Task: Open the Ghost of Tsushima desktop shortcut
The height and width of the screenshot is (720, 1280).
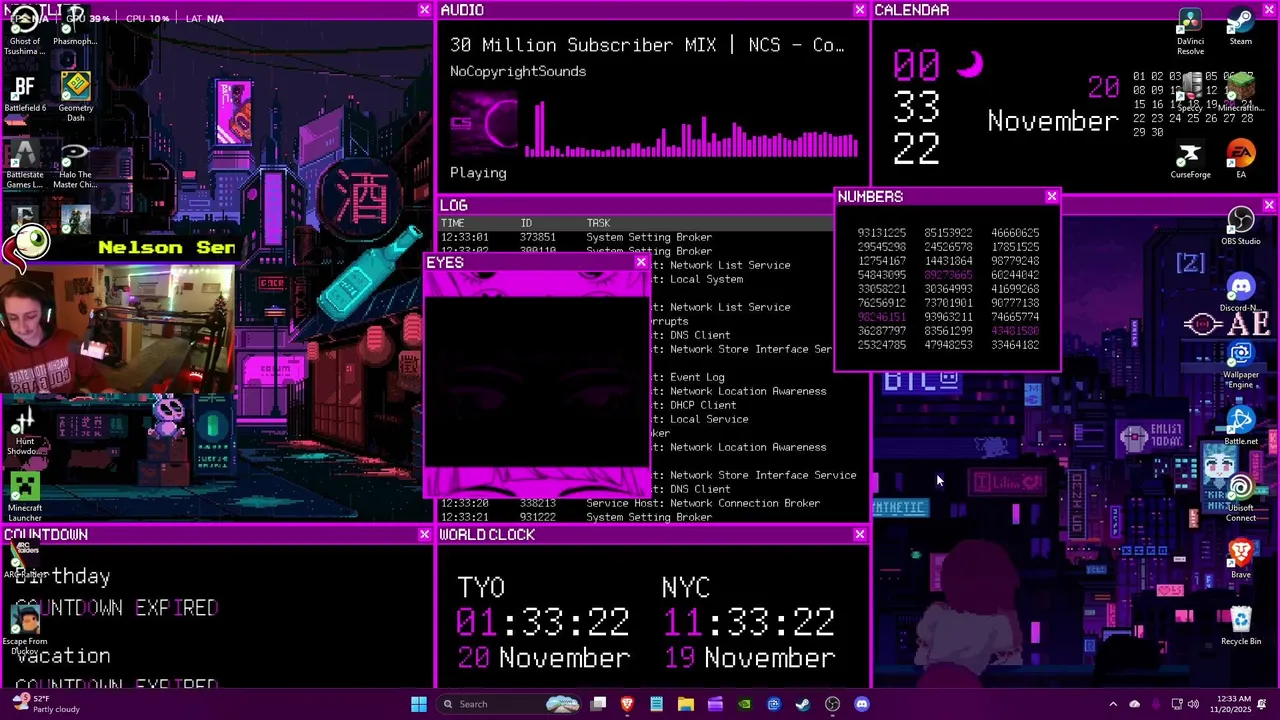Action: [24, 30]
